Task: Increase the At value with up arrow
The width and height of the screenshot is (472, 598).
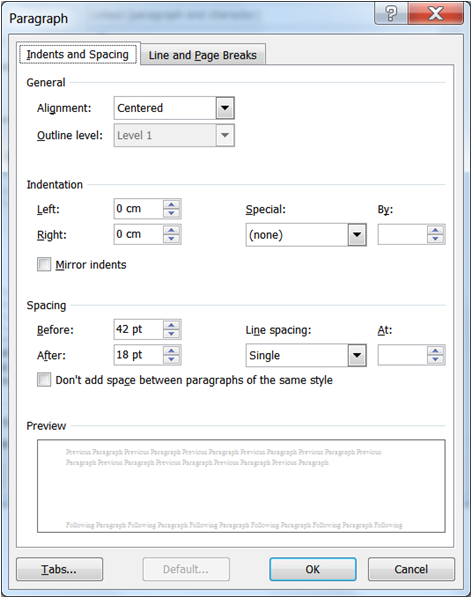Action: pos(435,351)
